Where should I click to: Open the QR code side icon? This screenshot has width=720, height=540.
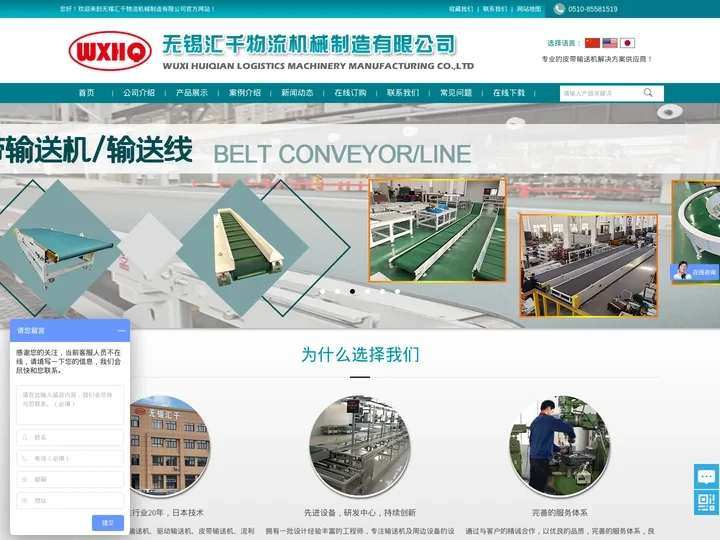pos(707,502)
